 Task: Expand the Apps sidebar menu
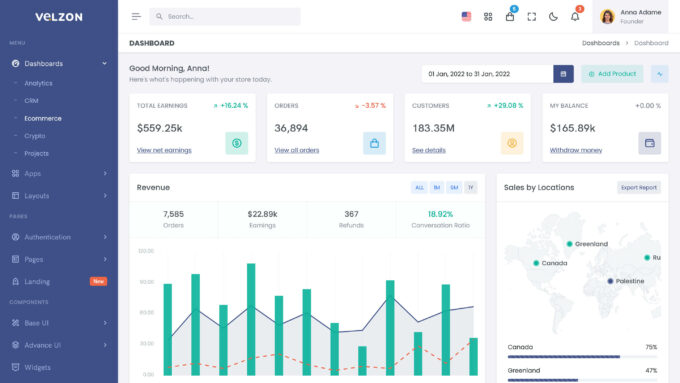coord(59,173)
